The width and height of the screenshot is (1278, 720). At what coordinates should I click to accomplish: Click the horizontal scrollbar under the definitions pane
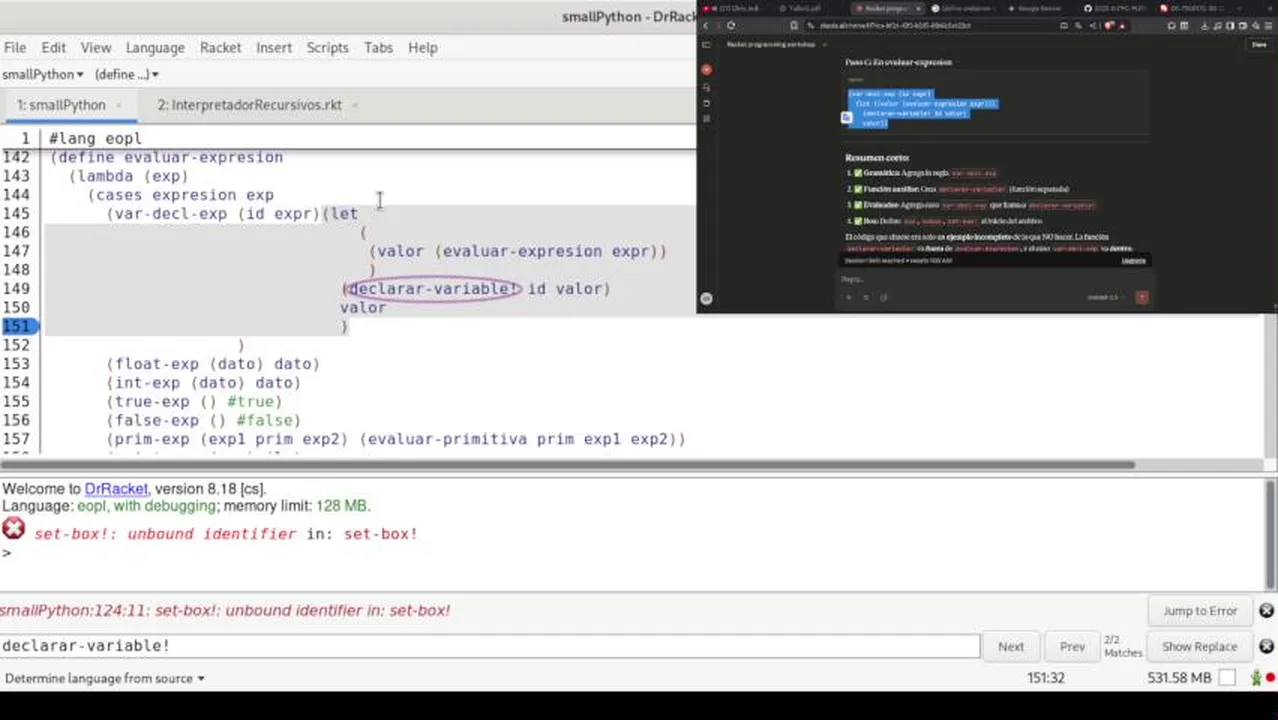click(x=568, y=465)
